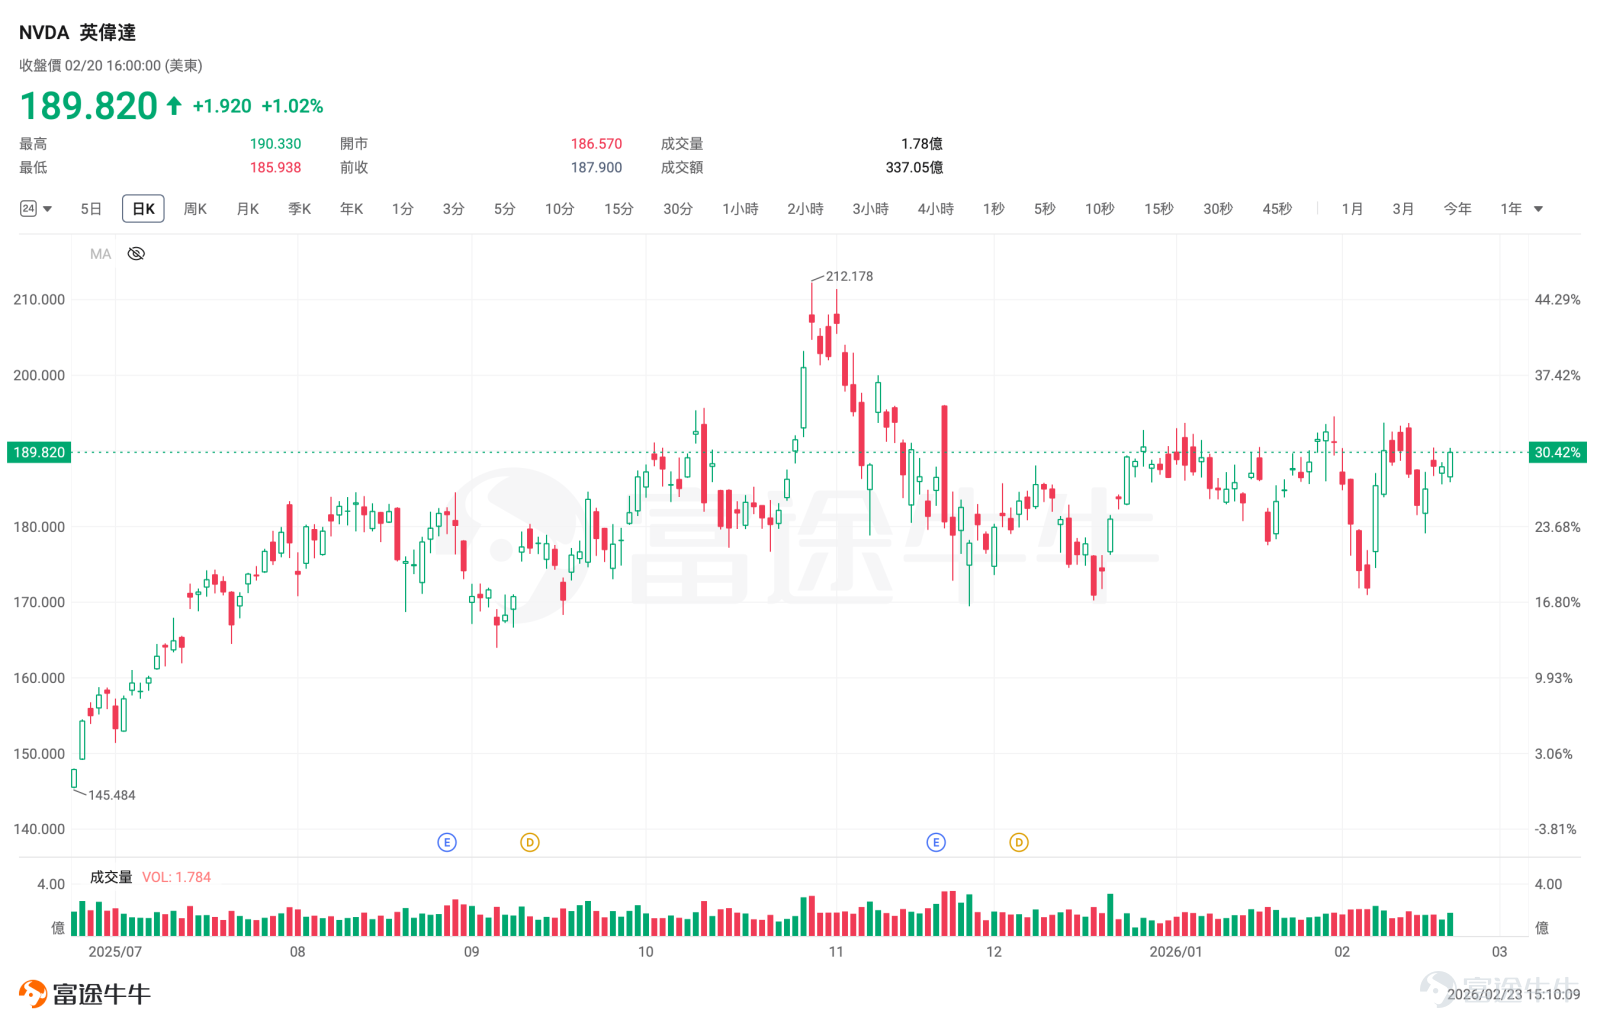
Task: Click the 成交量 volume indicator label
Action: pyautogui.click(x=111, y=877)
